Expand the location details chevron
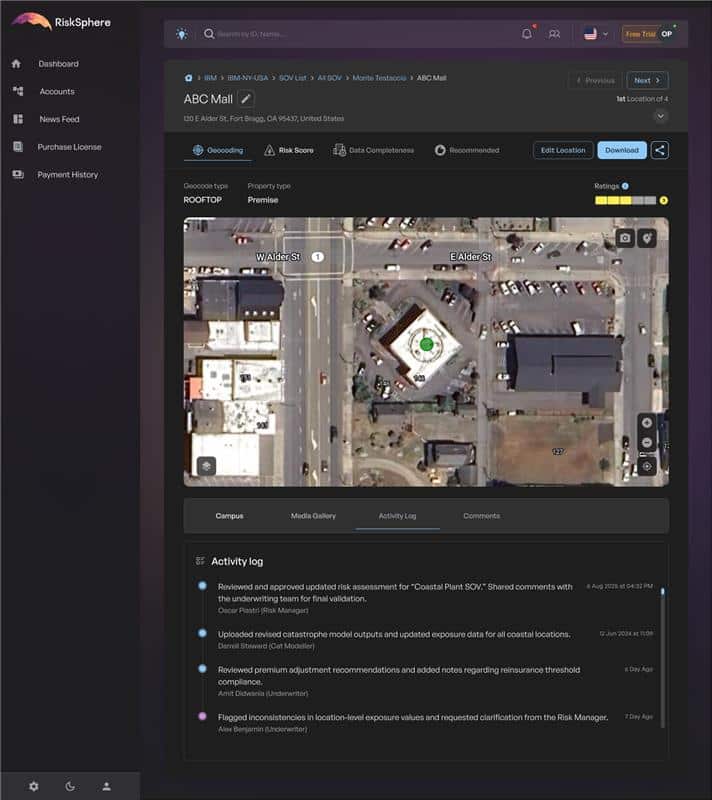The width and height of the screenshot is (712, 800). 660,116
